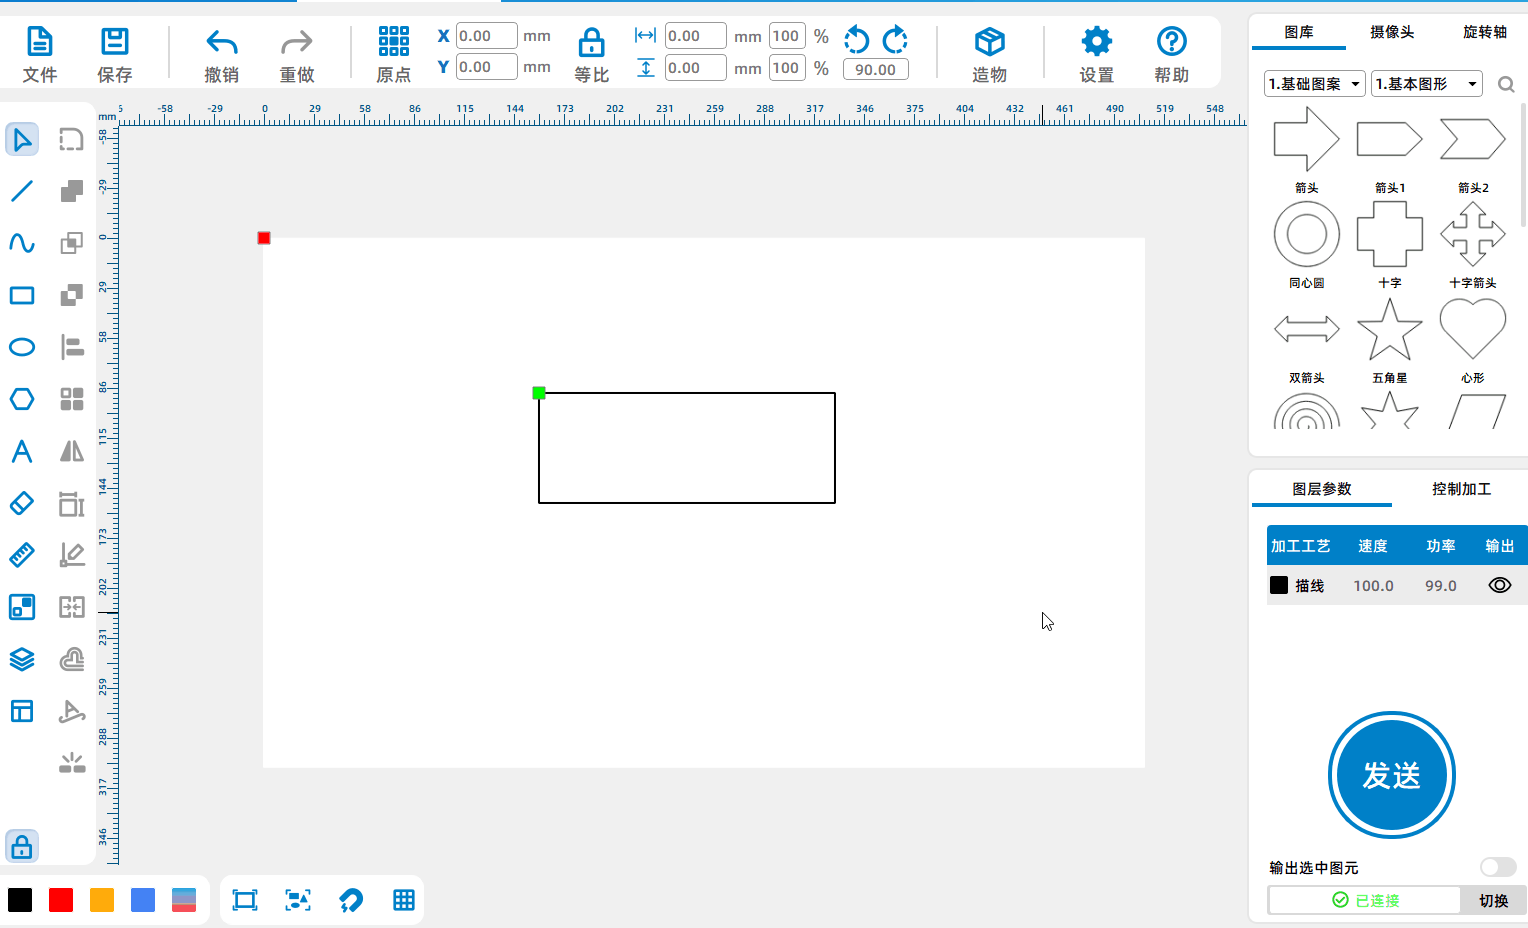Select the rectangle drawing tool
1528x928 pixels.
22,295
